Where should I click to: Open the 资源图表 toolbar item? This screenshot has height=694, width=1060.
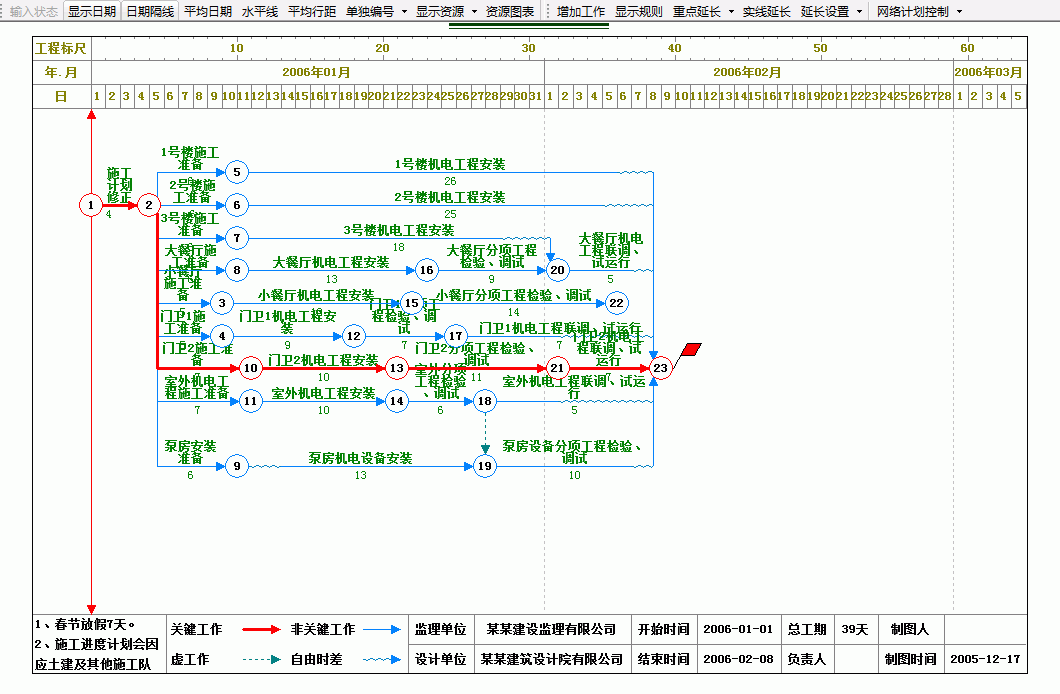click(x=510, y=12)
